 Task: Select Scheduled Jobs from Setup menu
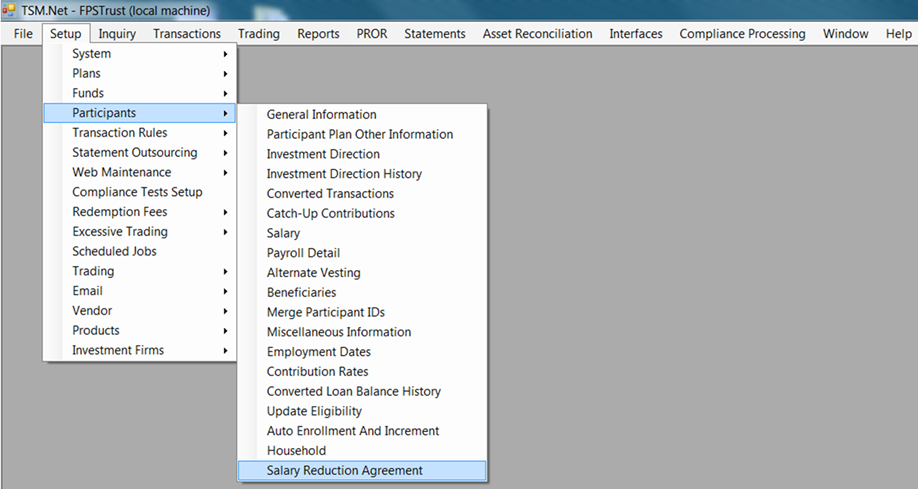click(x=114, y=252)
